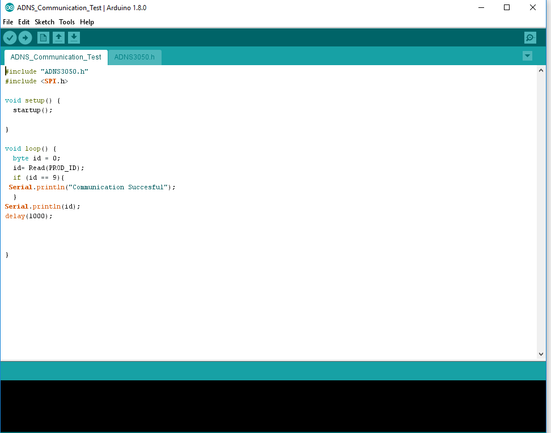551x433 pixels.
Task: Click the editor scrollbar up arrow
Action: click(541, 71)
